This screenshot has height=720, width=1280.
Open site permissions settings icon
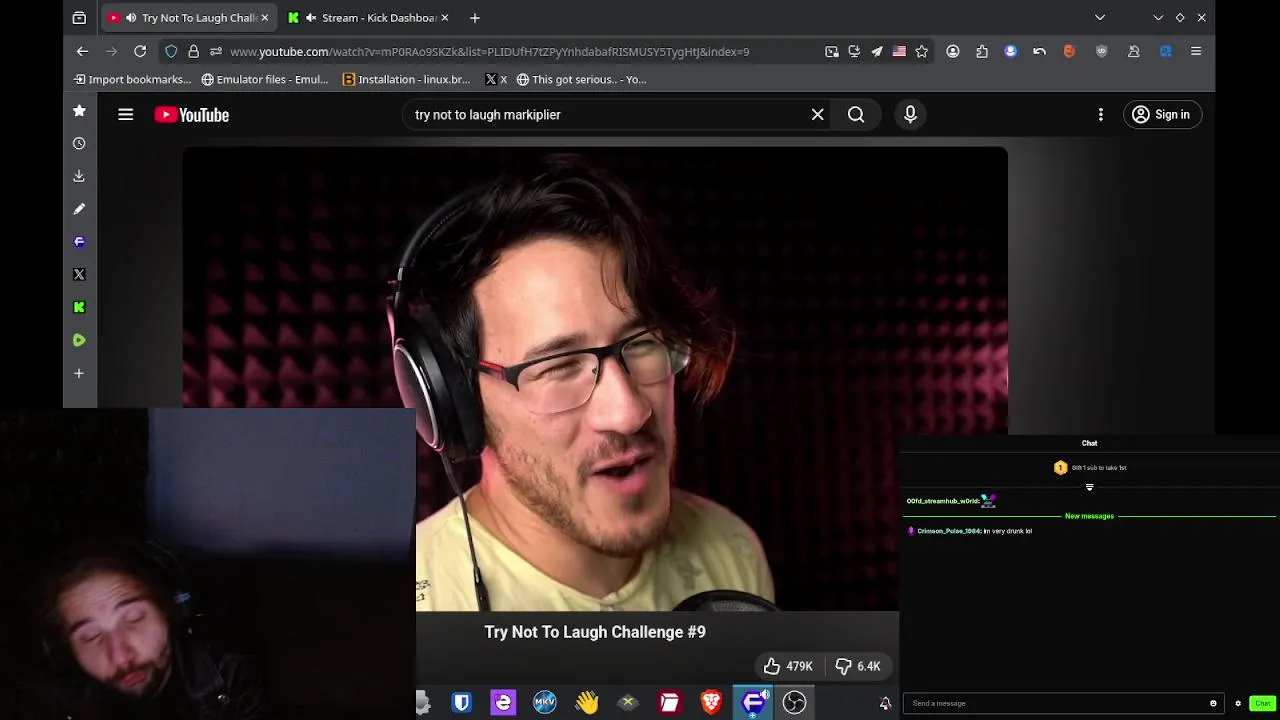[x=216, y=51]
